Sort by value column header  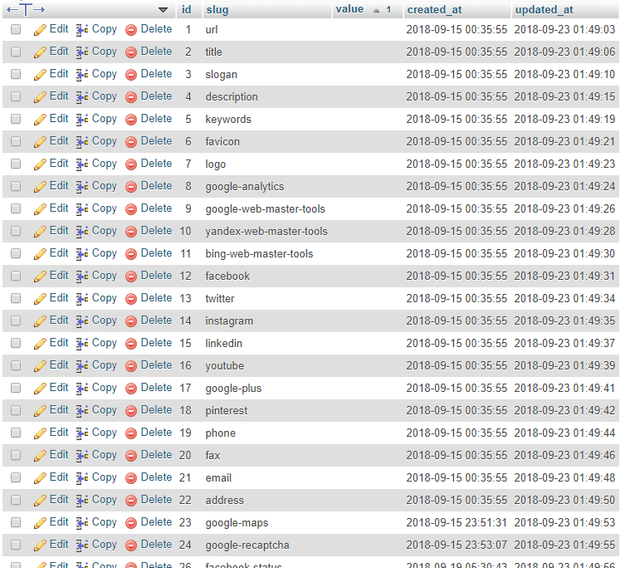349,9
